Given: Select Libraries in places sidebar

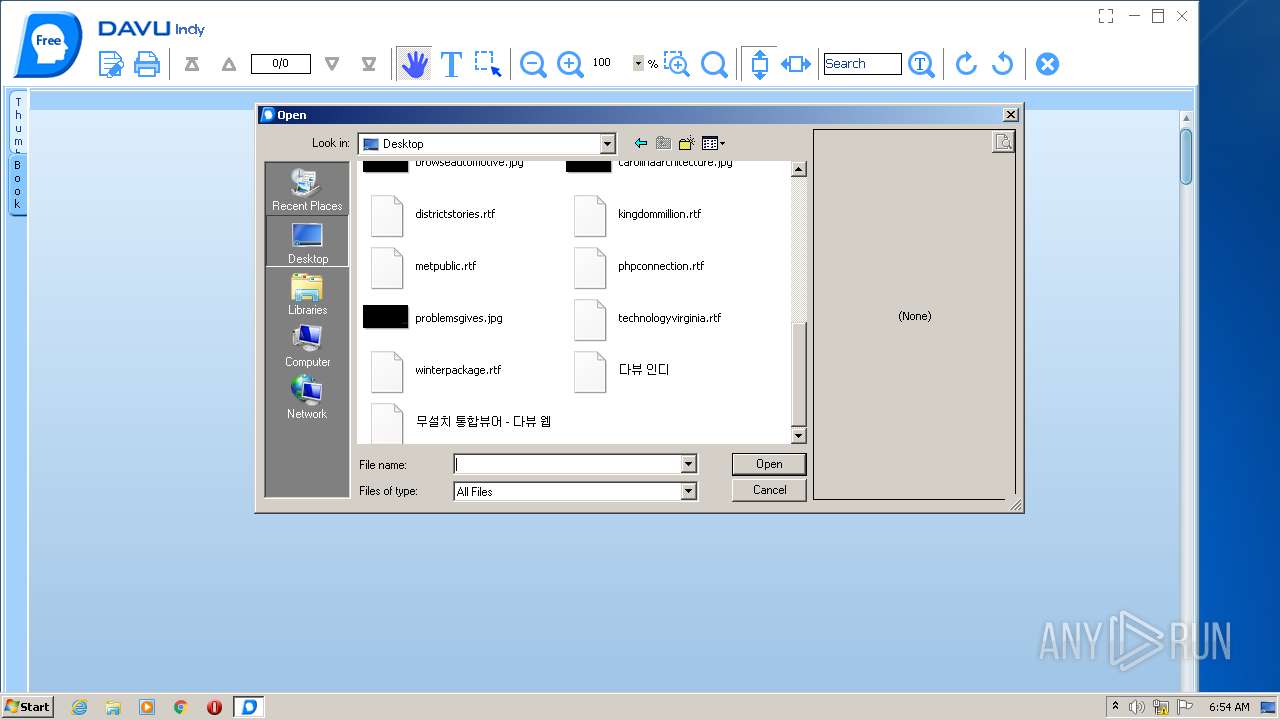Looking at the screenshot, I should (x=307, y=294).
